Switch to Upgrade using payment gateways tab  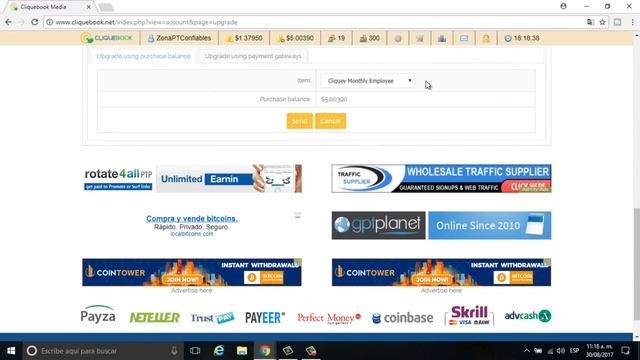[x=253, y=56]
